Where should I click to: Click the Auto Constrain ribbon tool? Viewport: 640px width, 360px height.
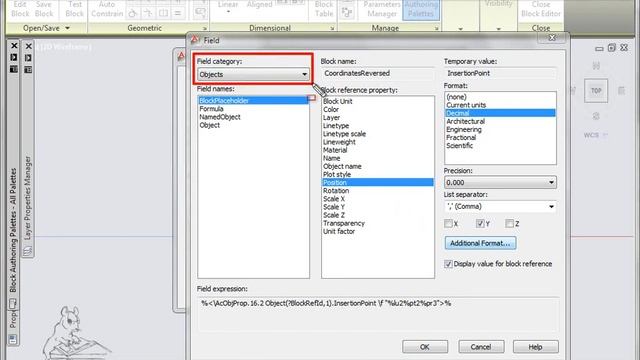[x=107, y=9]
